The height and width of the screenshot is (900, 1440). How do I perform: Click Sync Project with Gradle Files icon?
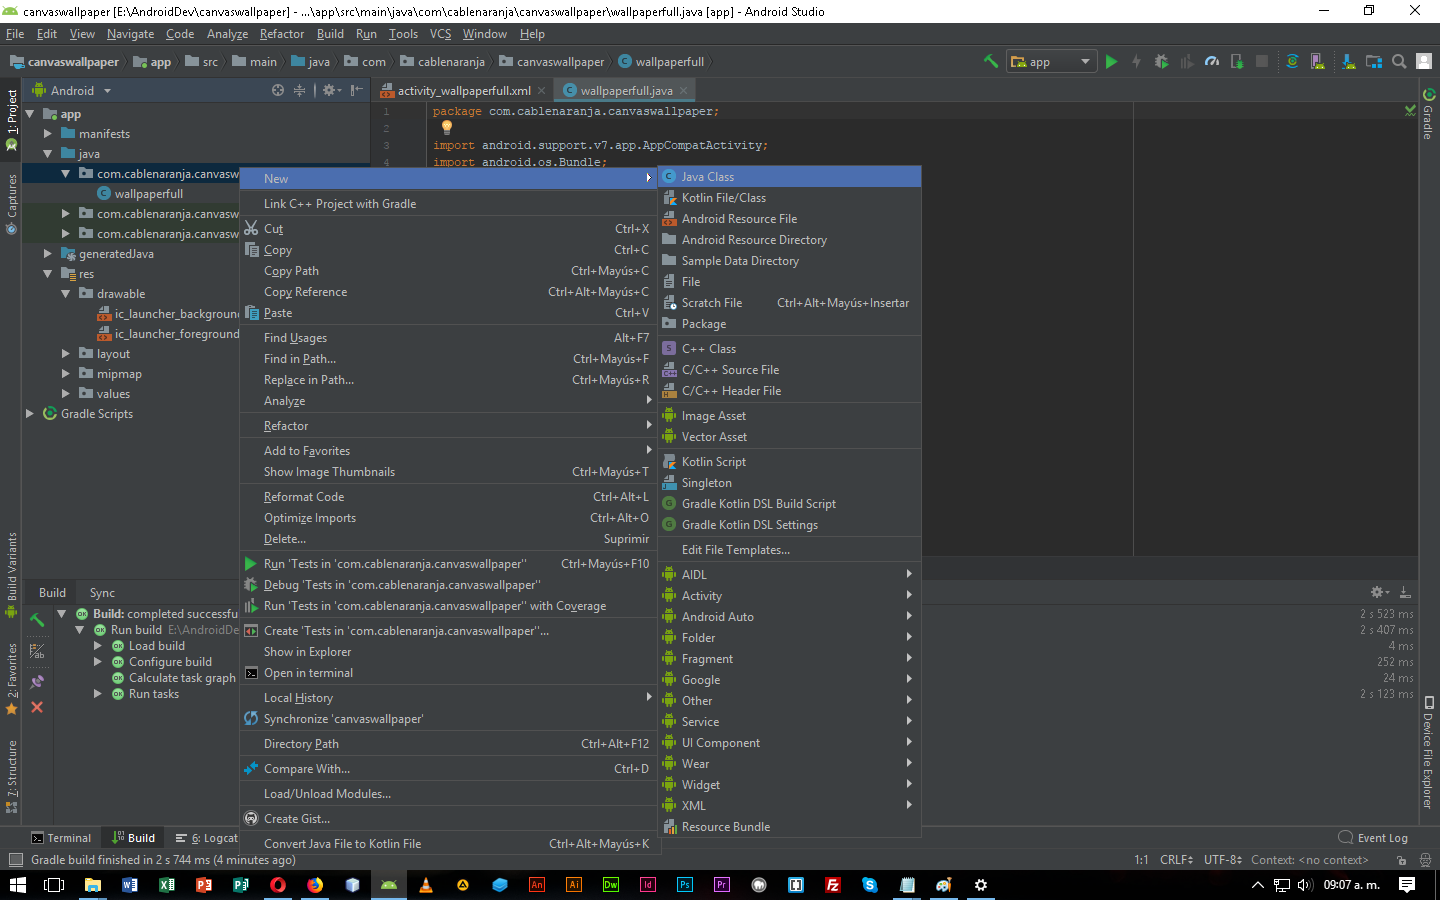click(1292, 61)
